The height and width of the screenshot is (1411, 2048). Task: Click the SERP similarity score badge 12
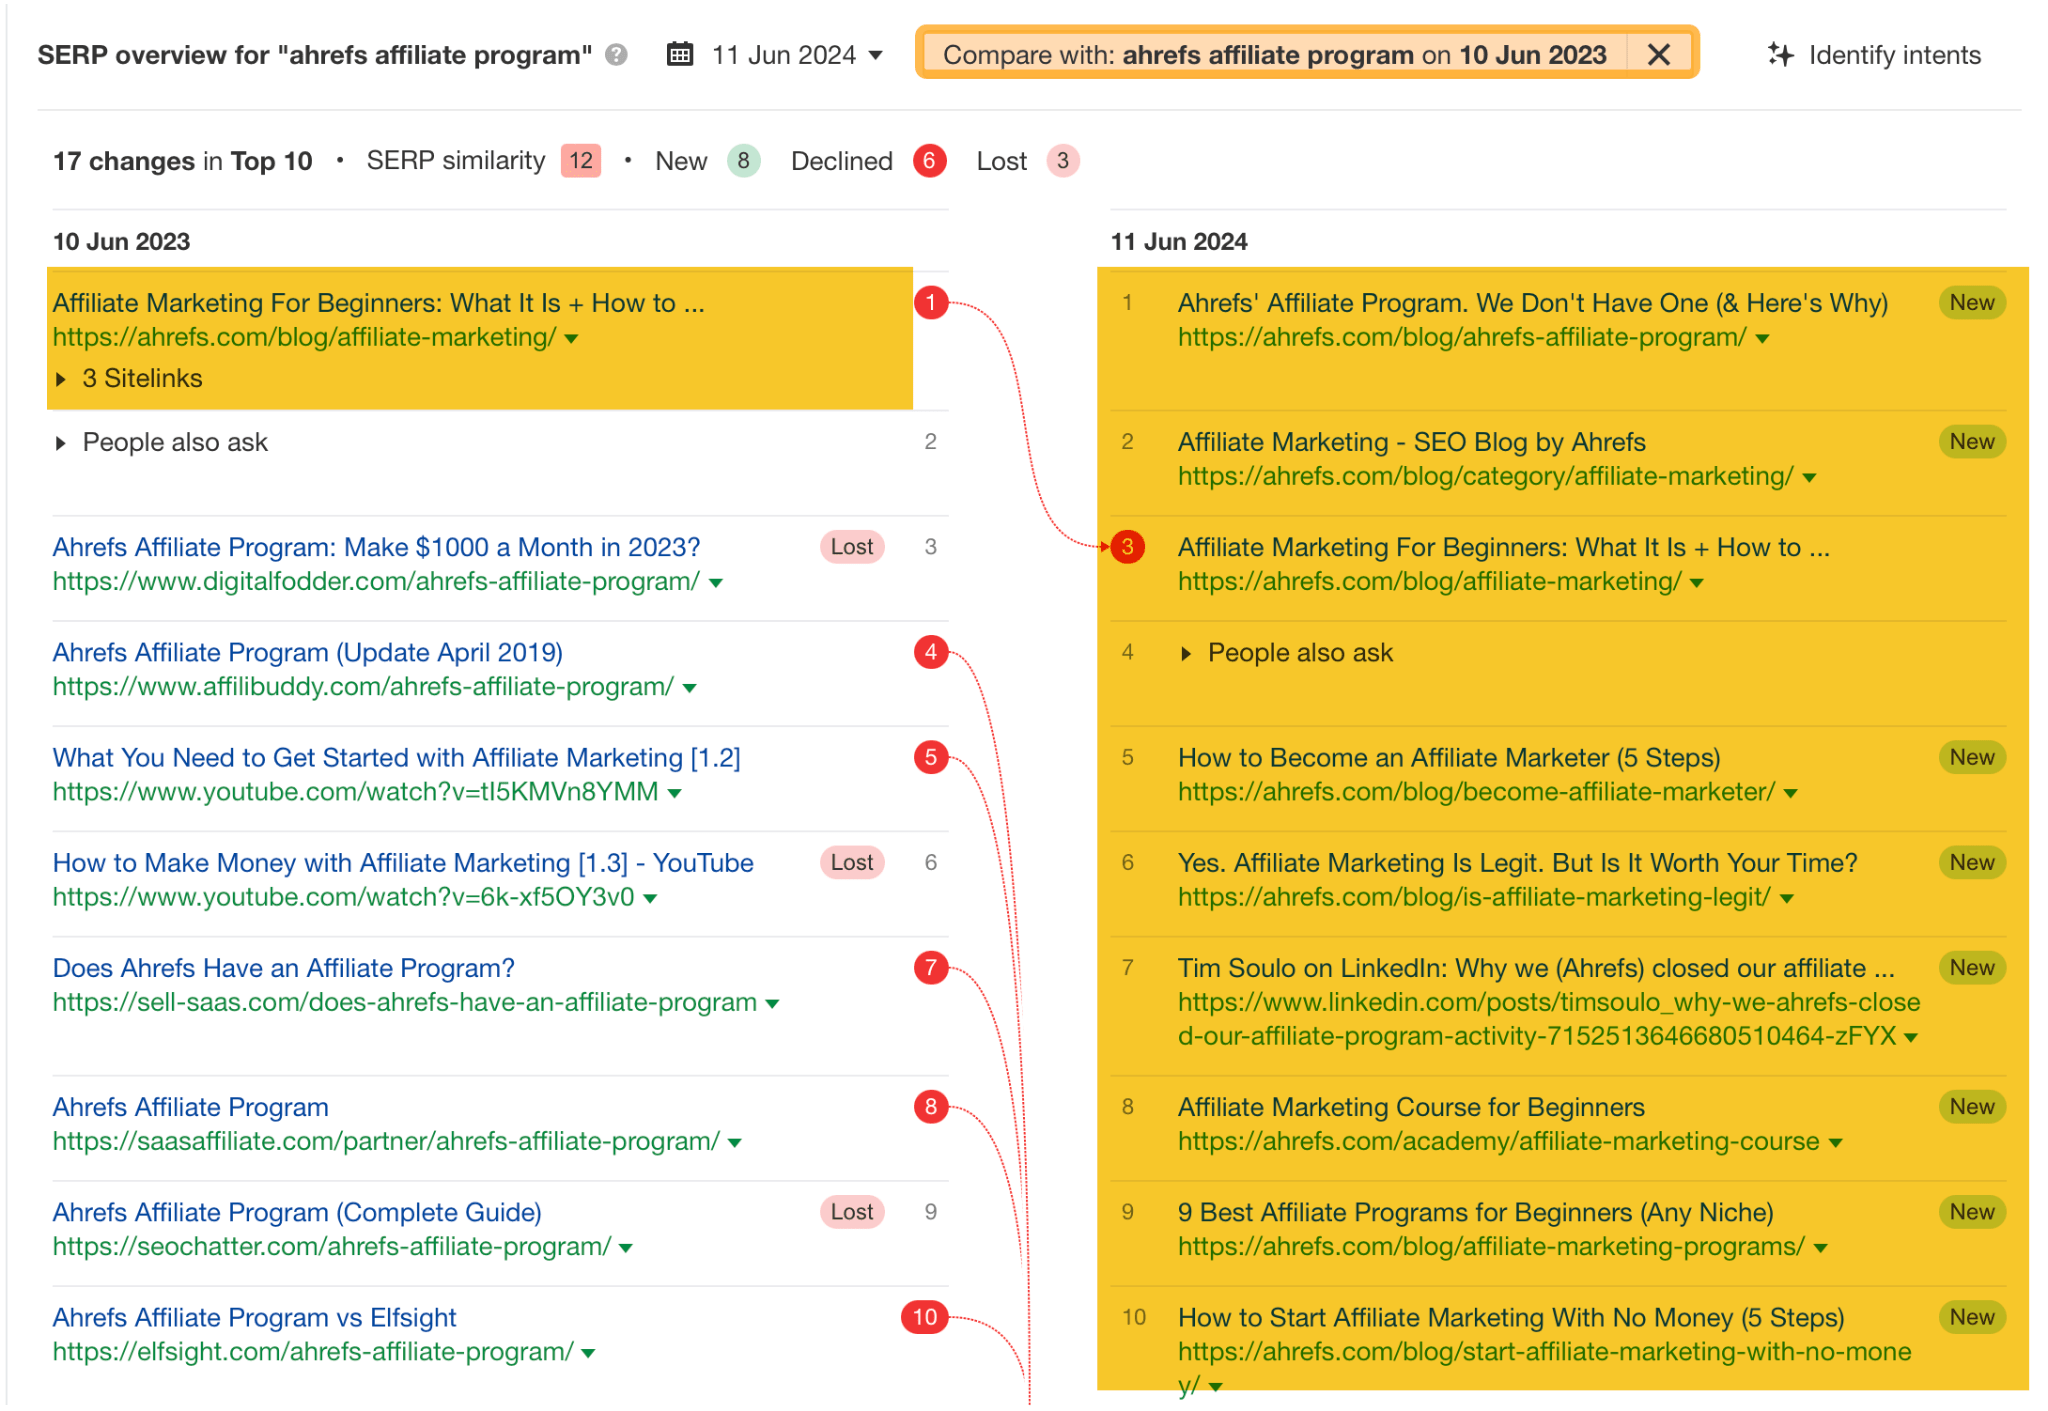point(580,160)
